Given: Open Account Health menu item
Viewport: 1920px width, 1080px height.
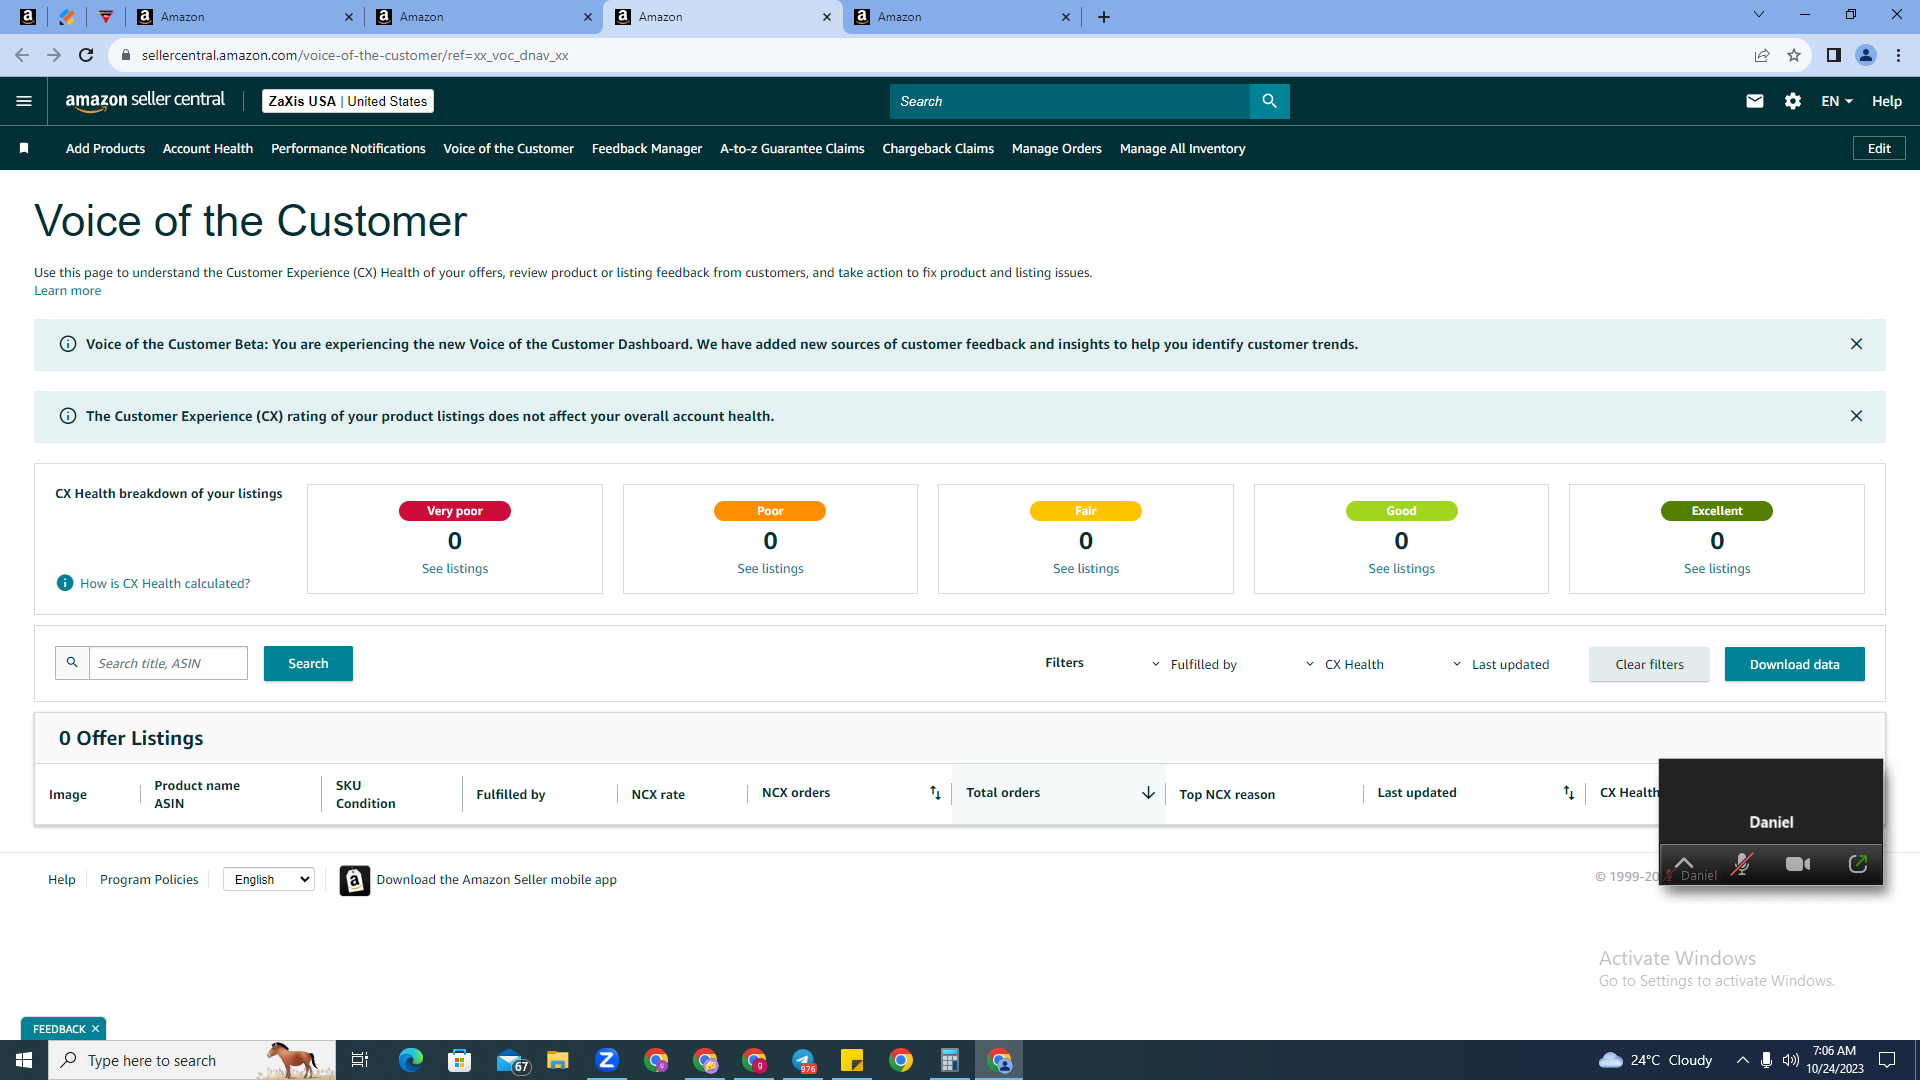Looking at the screenshot, I should 208,148.
